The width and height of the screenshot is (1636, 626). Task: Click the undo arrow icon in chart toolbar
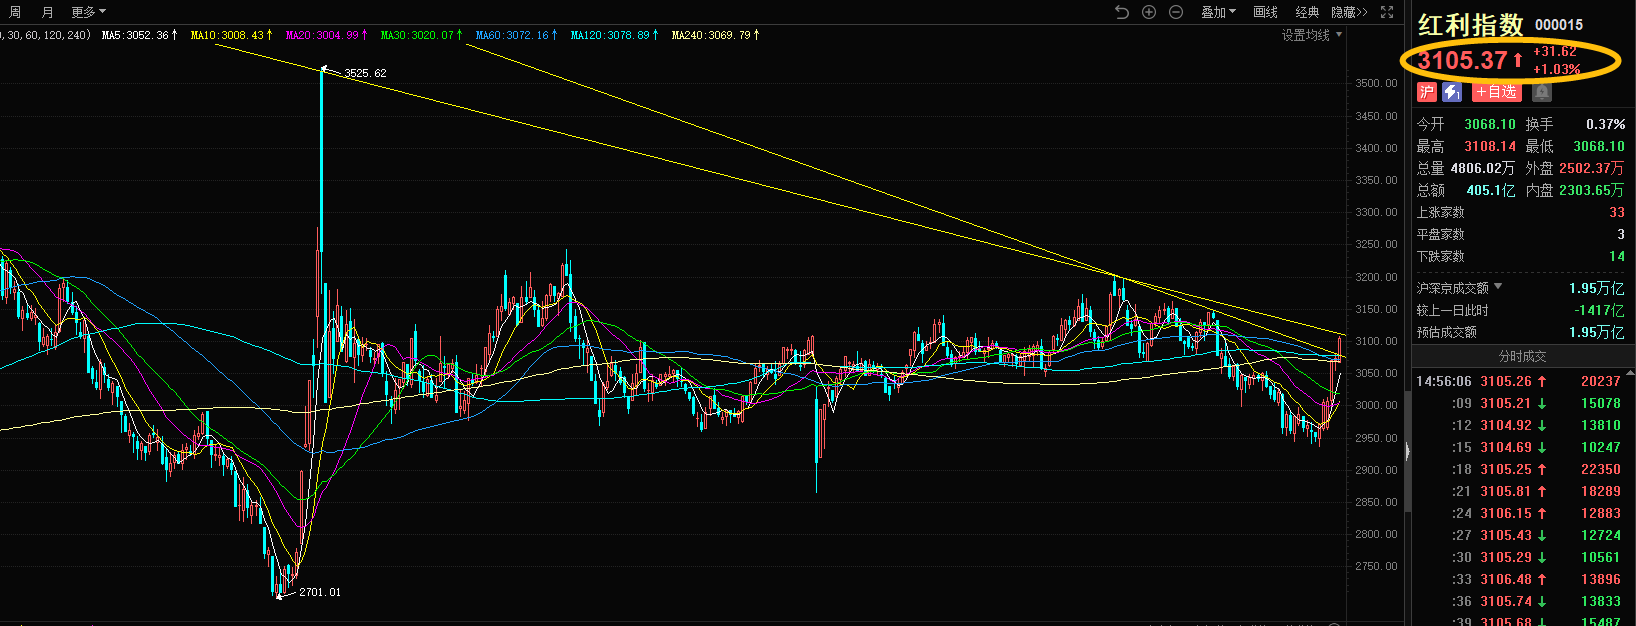point(1122,12)
